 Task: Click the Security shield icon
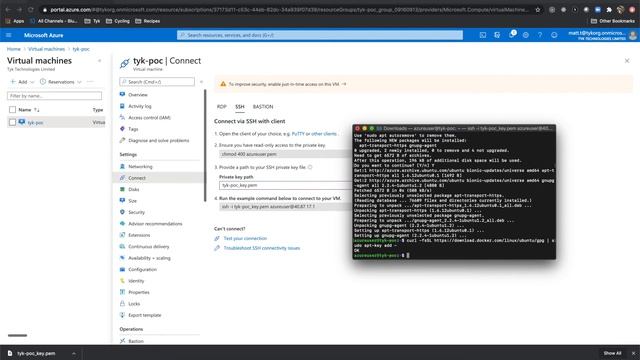click(x=122, y=212)
